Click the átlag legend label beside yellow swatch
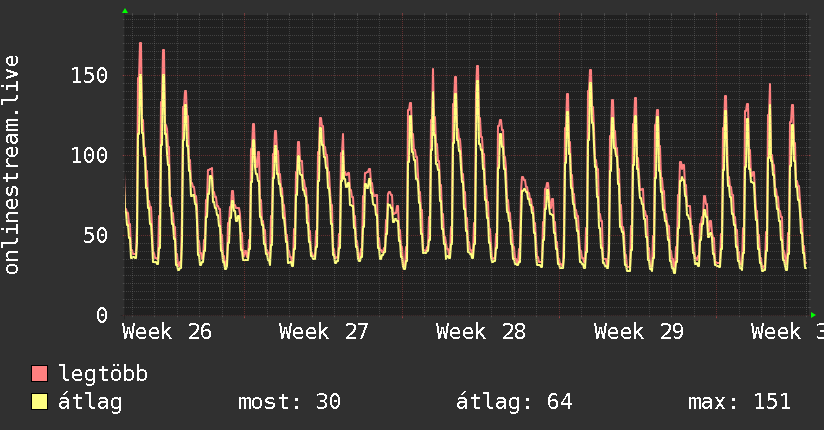The height and width of the screenshot is (430, 824). pyautogui.click(x=90, y=402)
